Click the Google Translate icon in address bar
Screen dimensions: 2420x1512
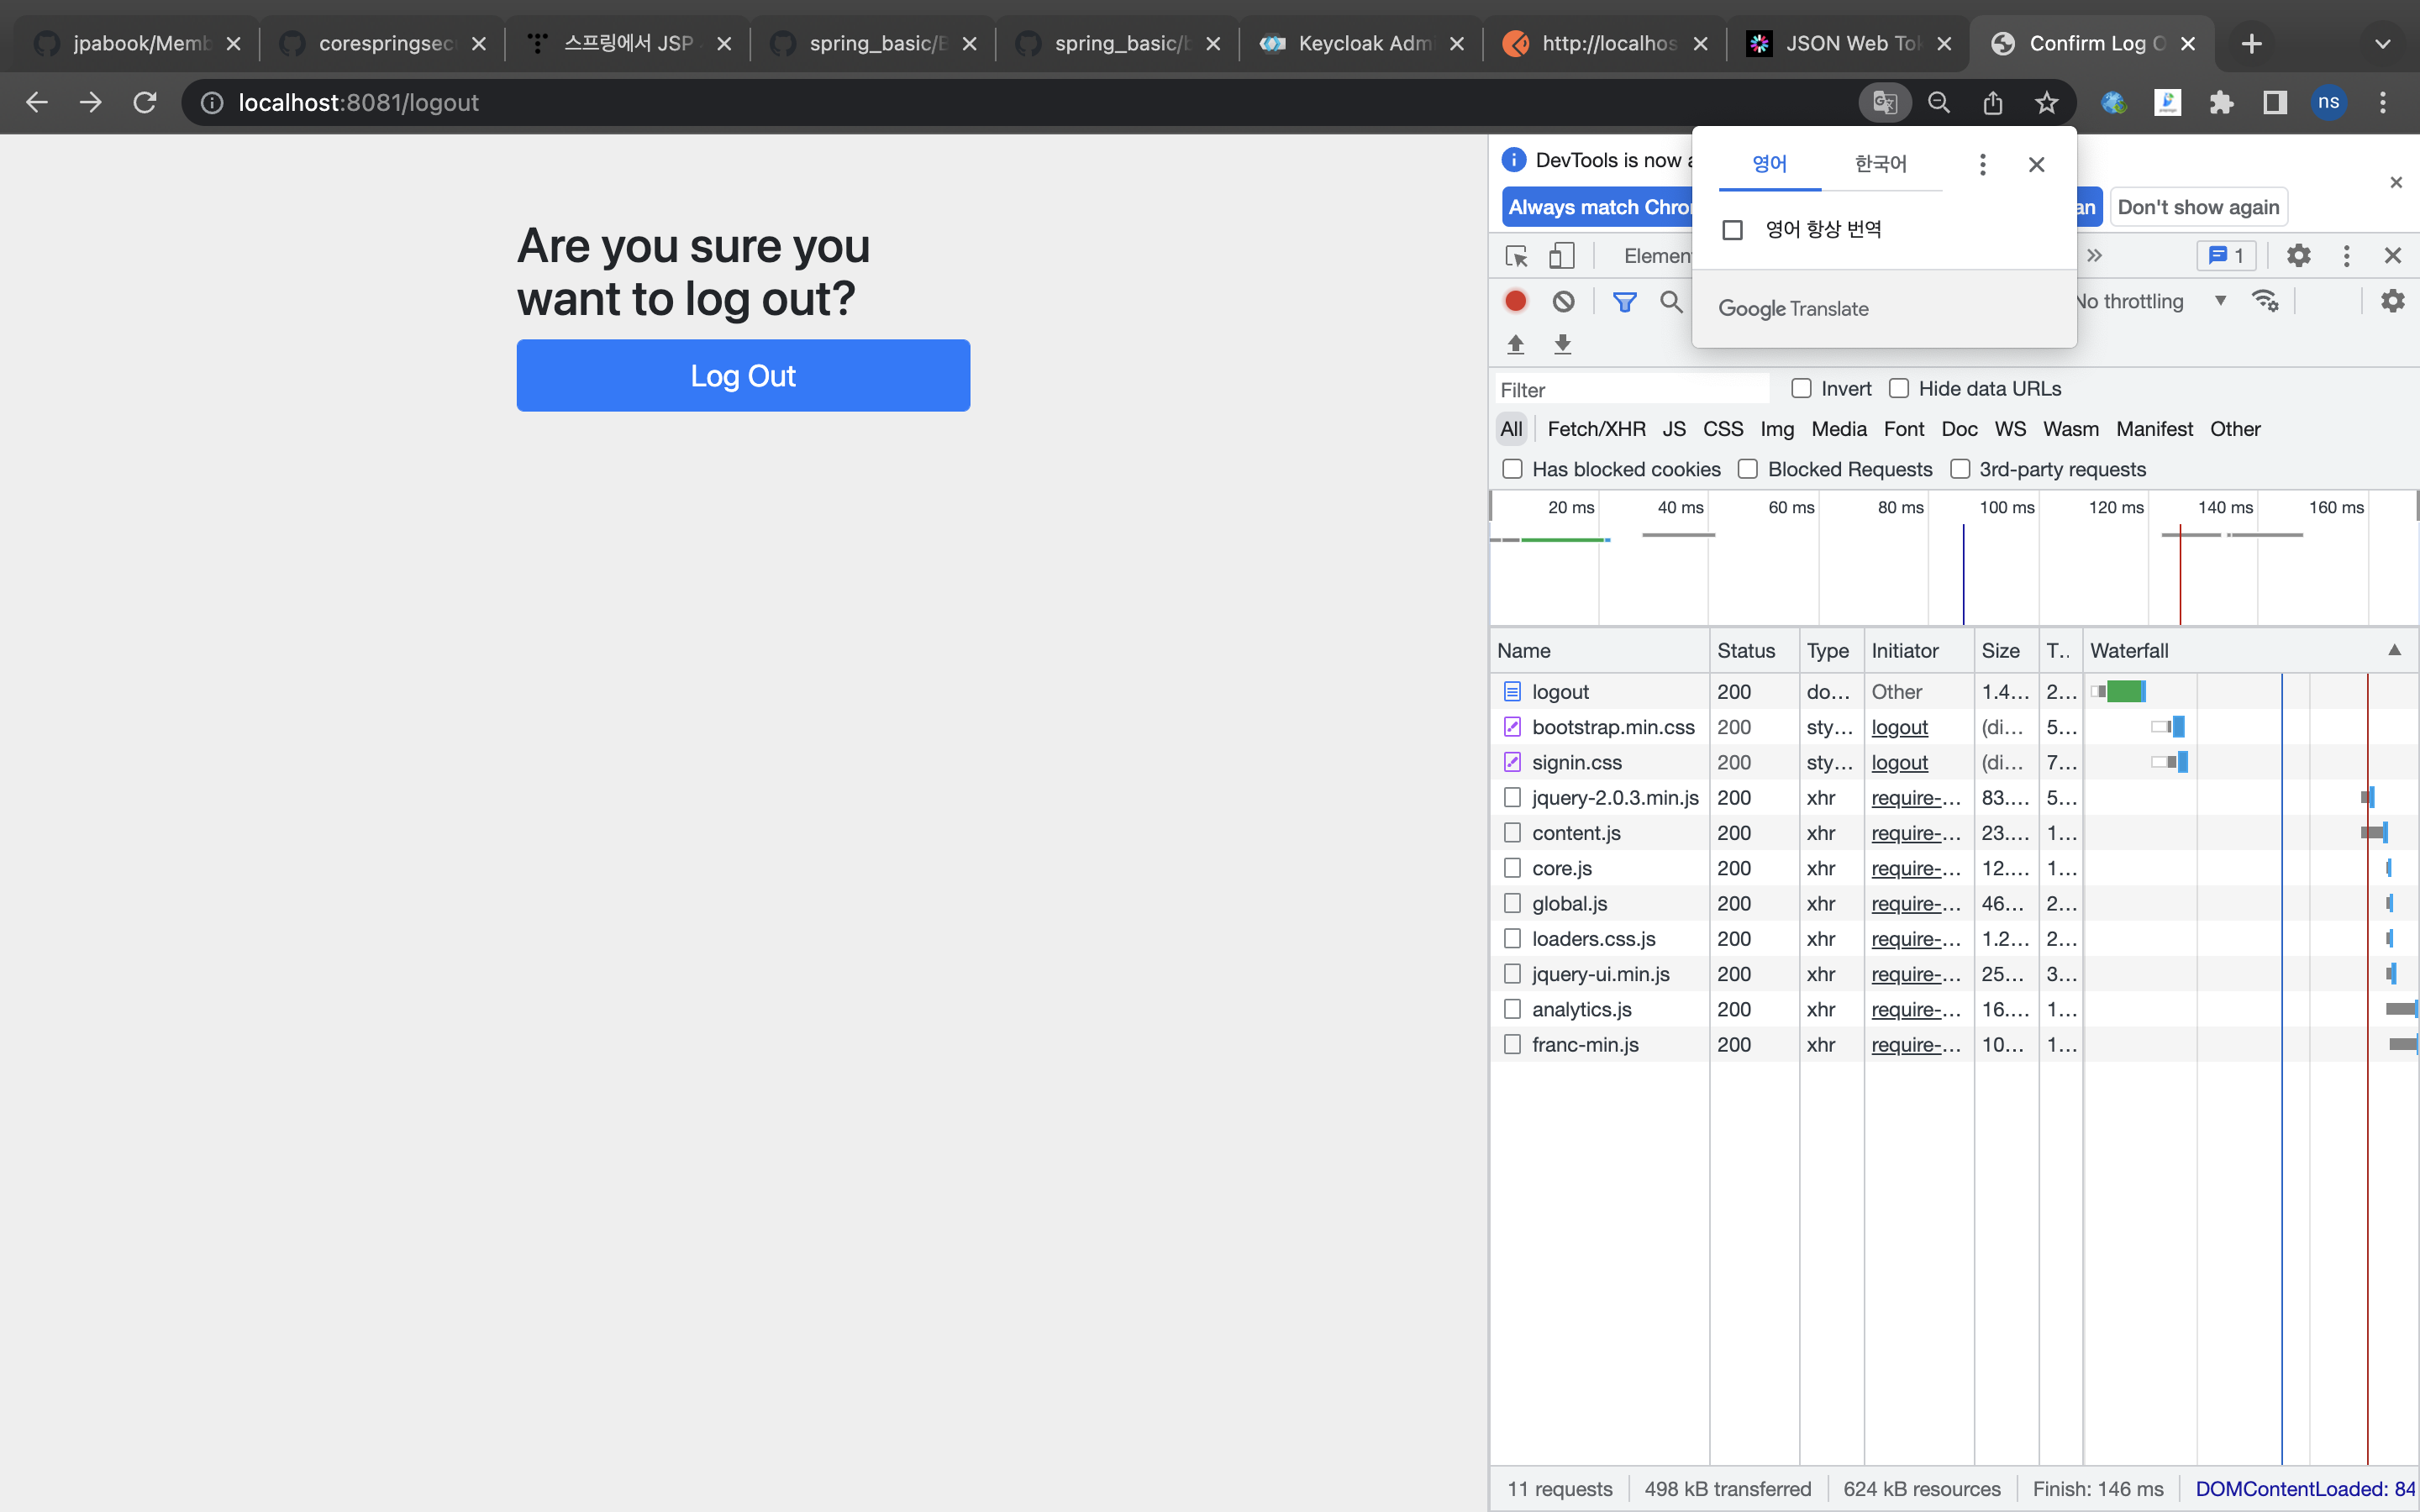coord(1885,102)
